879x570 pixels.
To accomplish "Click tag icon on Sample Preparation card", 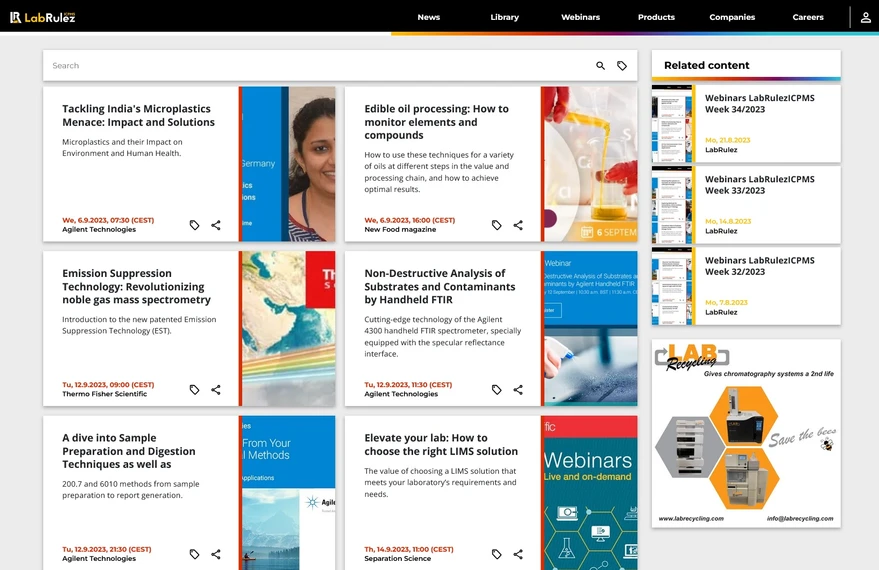I will [x=195, y=554].
